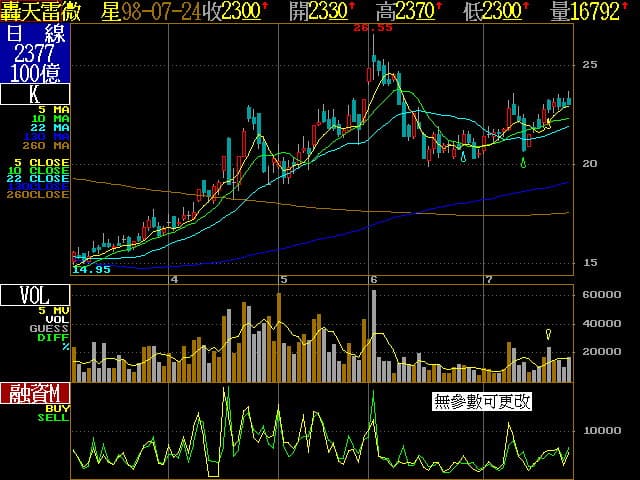
Task: Click the cyan arrow marker below the June candles
Action: pos(463,156)
